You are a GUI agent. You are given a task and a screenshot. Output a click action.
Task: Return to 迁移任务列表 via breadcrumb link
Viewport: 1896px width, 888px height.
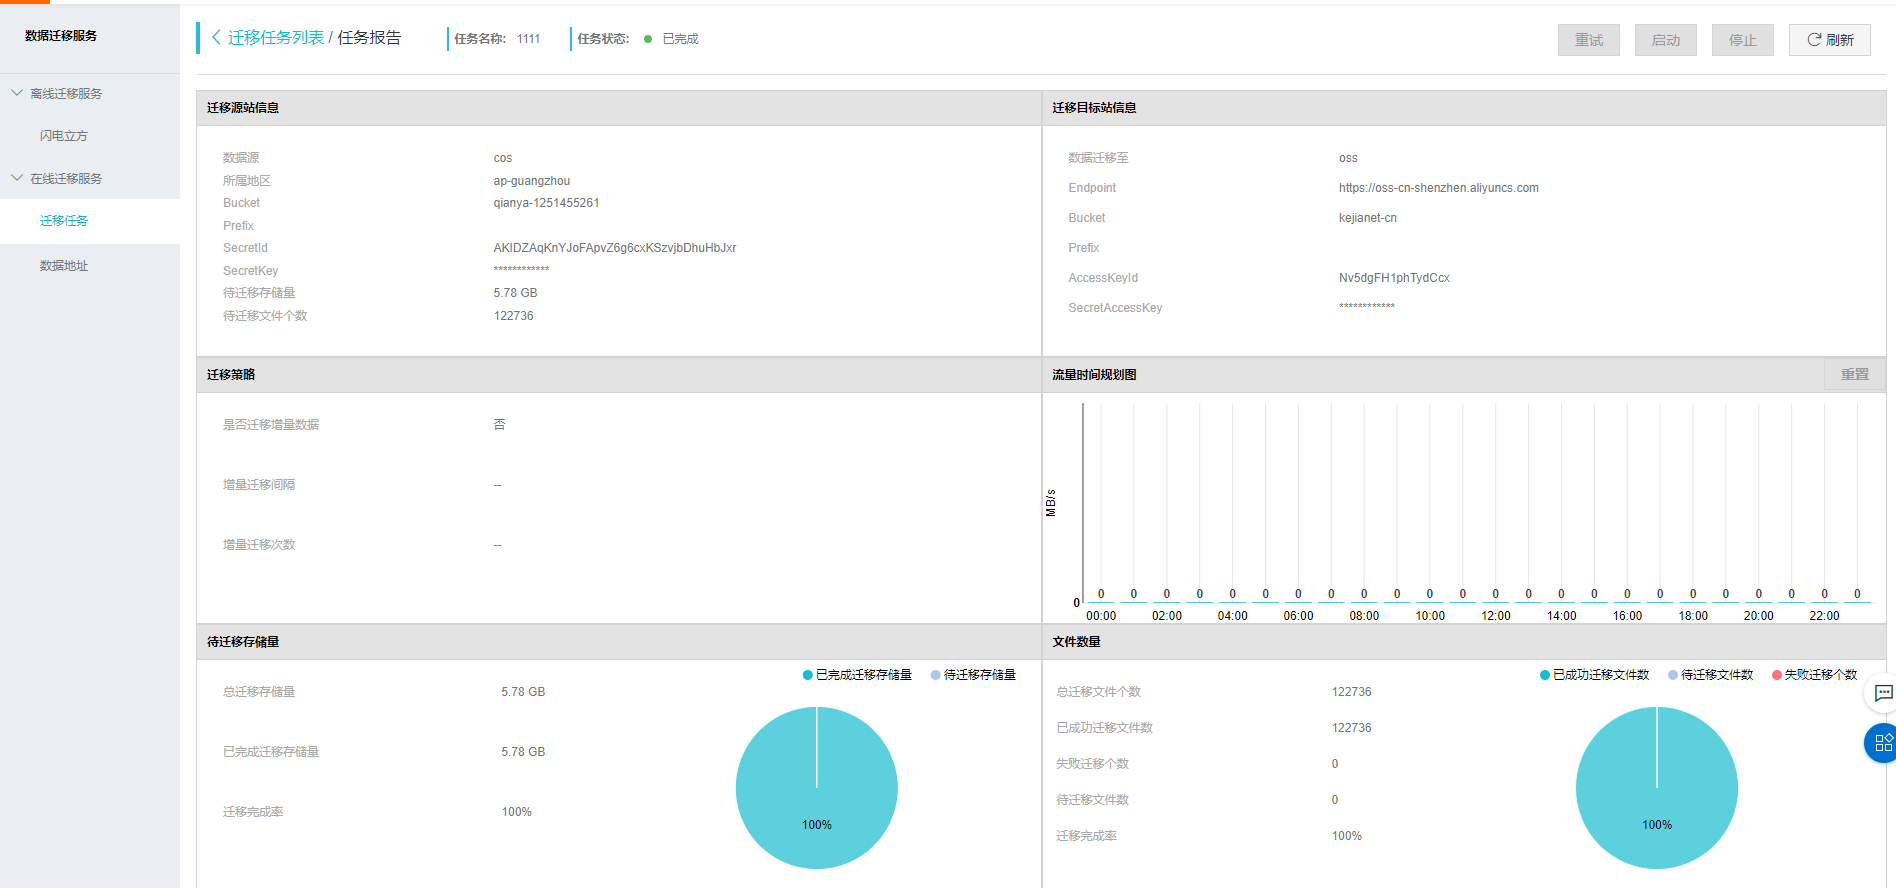point(276,38)
